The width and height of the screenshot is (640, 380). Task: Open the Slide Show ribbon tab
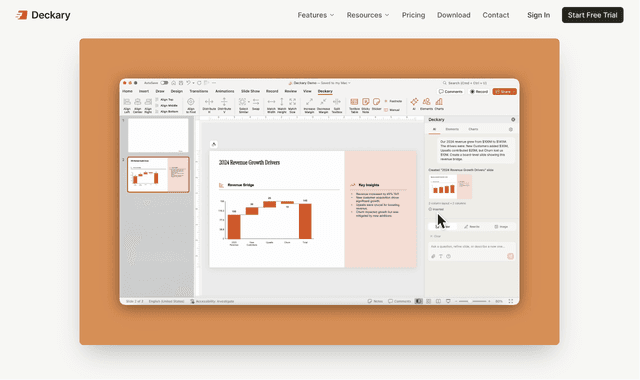pyautogui.click(x=250, y=91)
